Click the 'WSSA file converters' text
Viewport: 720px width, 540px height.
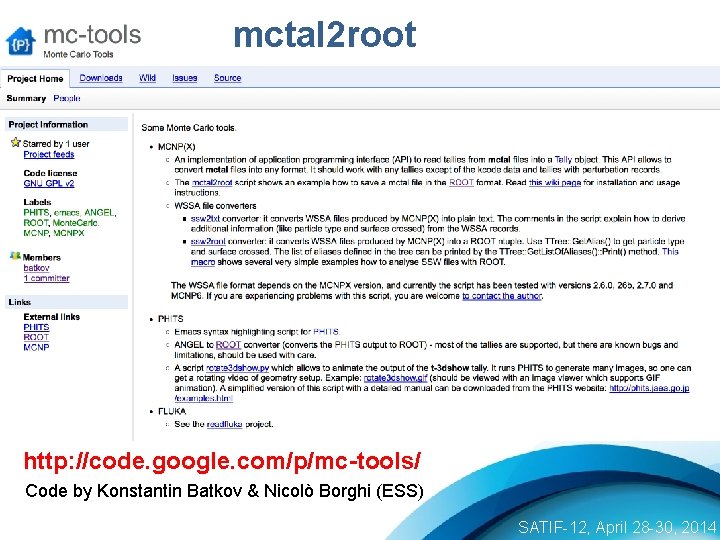pos(215,206)
